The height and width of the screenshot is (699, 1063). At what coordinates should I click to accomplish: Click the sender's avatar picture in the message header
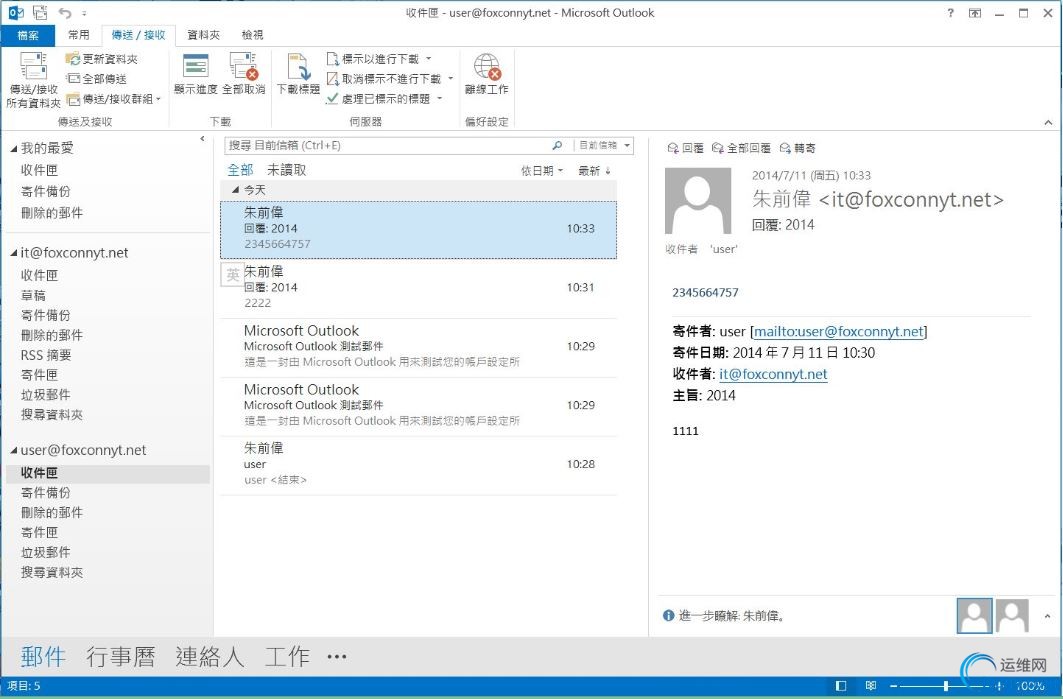(698, 201)
